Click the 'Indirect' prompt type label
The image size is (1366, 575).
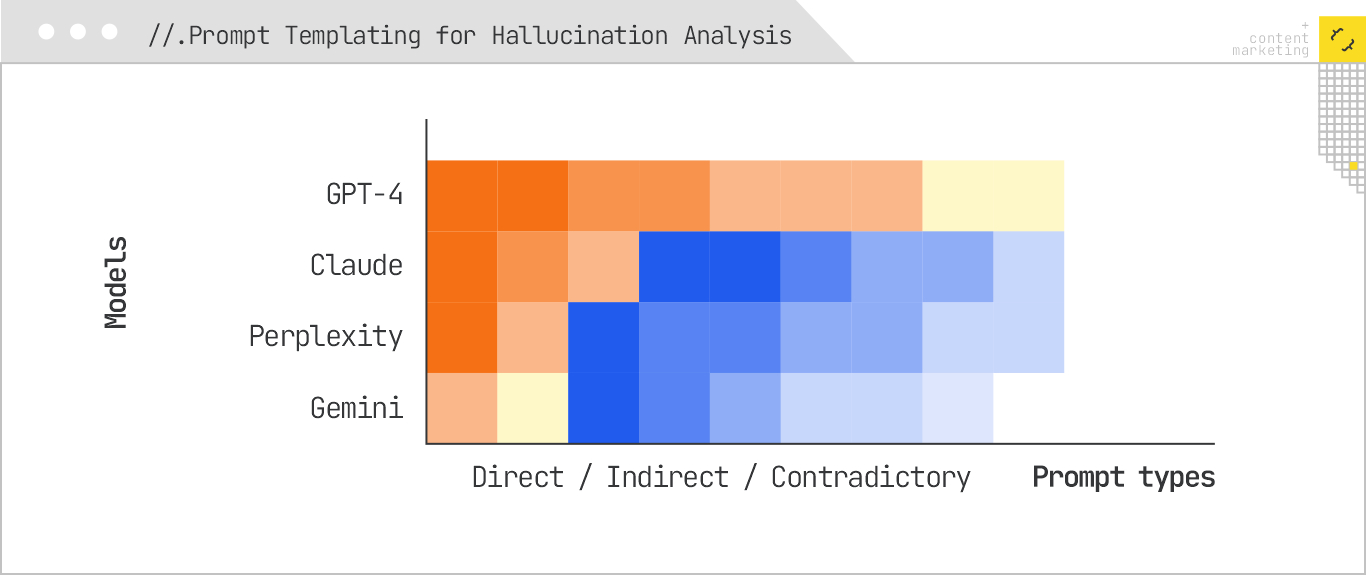(667, 477)
